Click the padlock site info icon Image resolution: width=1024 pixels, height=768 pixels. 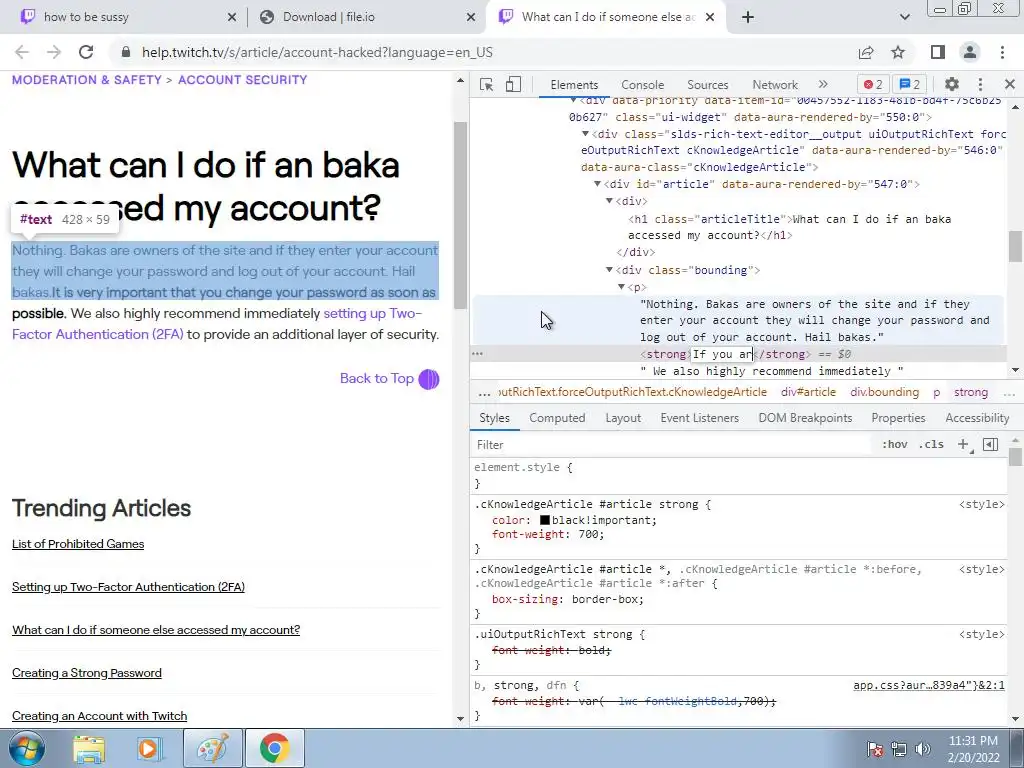[126, 52]
